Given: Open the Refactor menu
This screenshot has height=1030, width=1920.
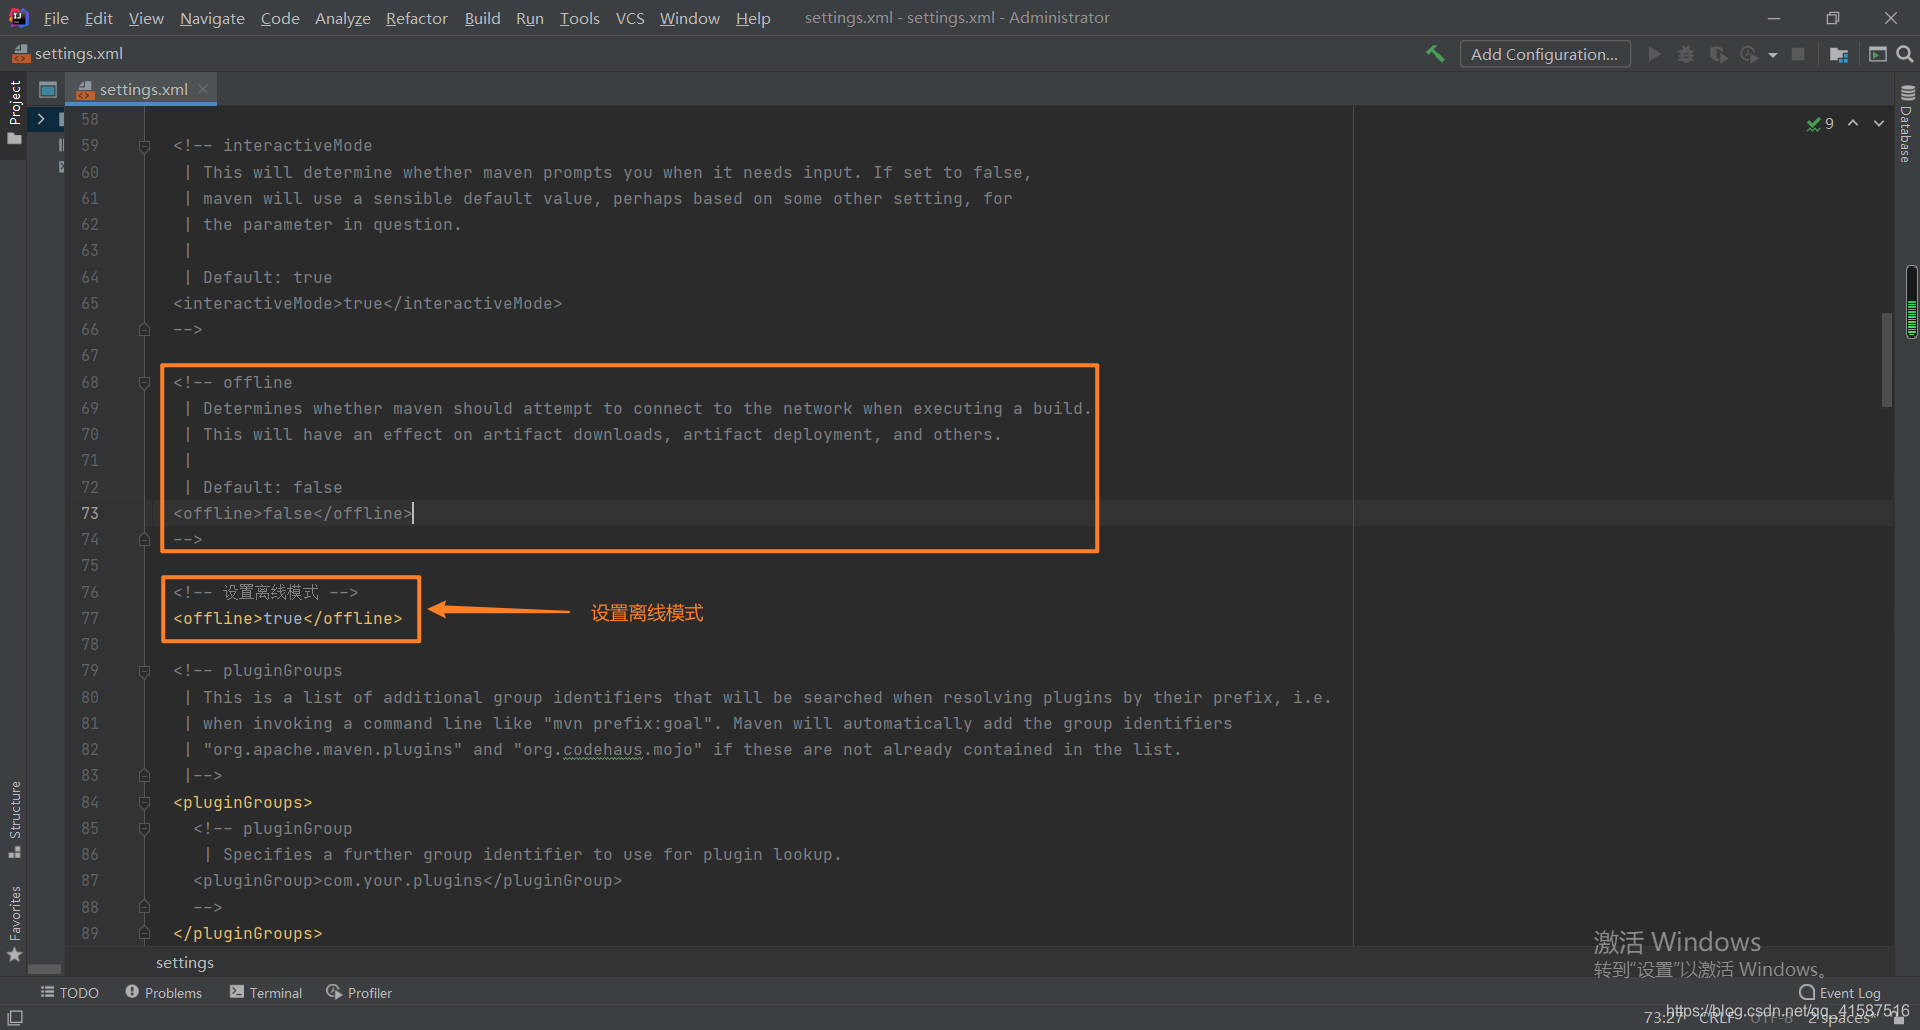Looking at the screenshot, I should point(416,18).
